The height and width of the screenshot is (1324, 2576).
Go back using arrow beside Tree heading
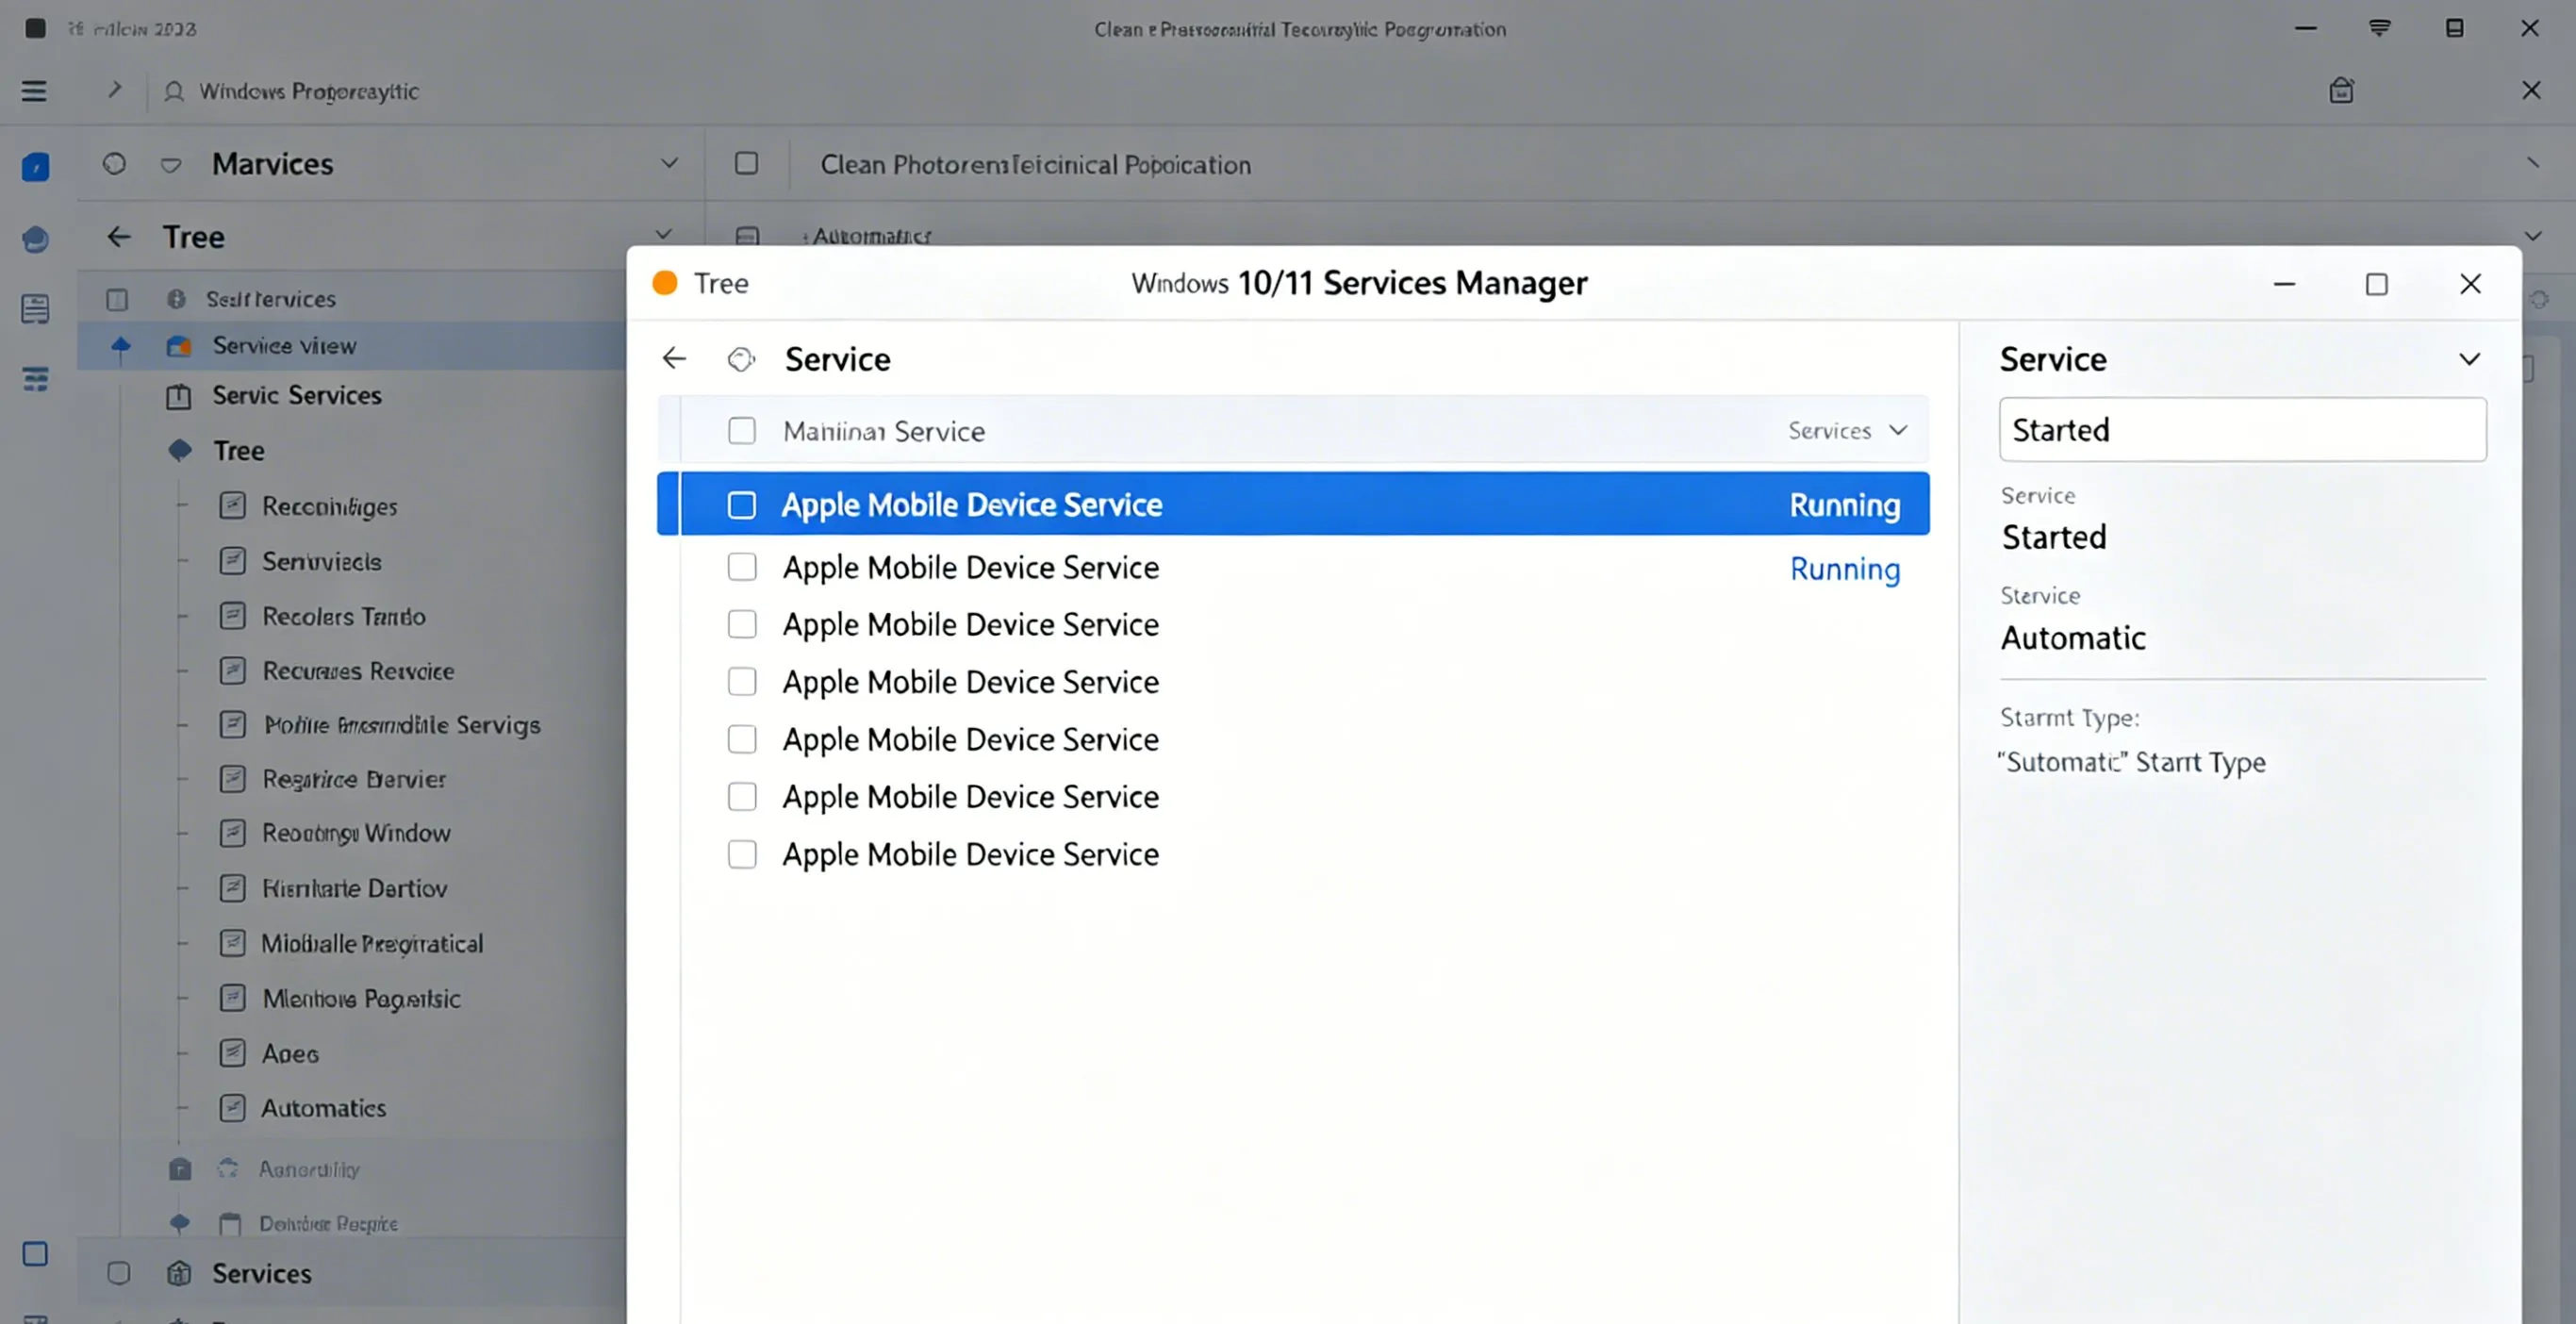pos(119,237)
